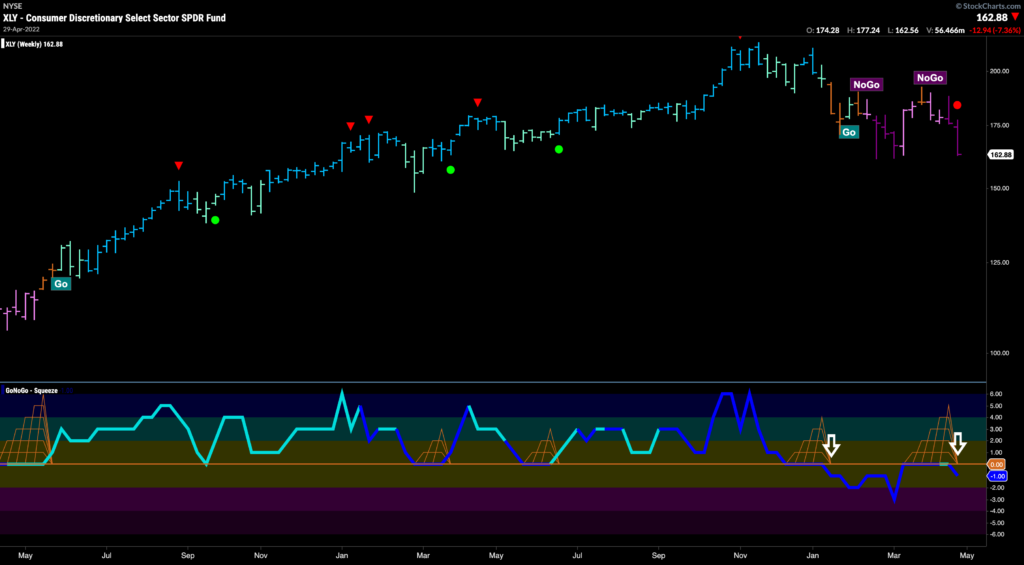Click the chart title XLY - Consumer Discretionary Select Sector SPDR Fund

coord(114,18)
